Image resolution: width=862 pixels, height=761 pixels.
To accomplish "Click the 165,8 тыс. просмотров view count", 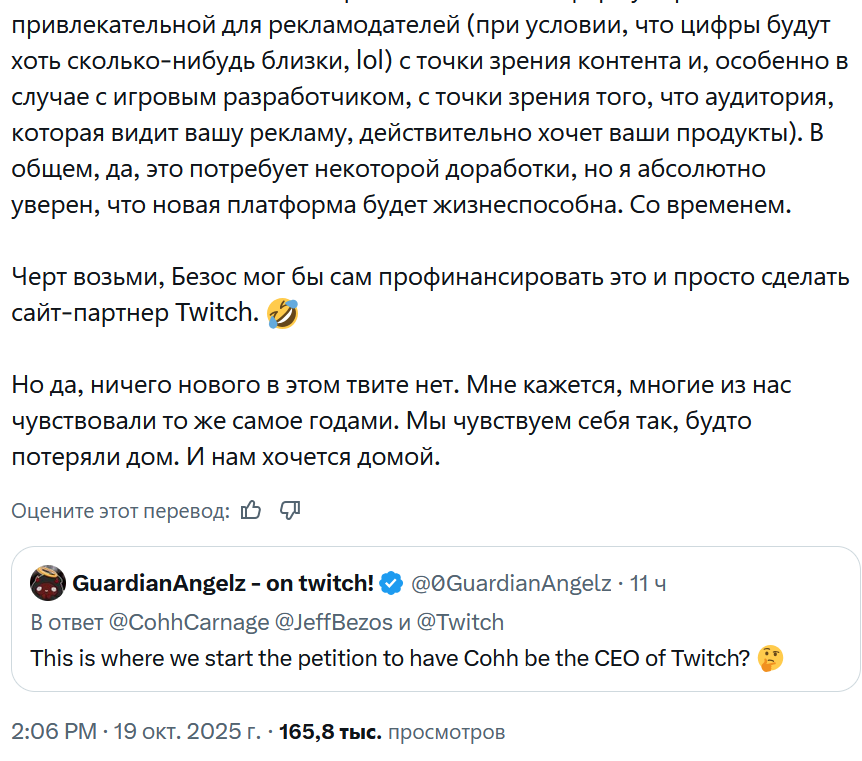I will tap(392, 732).
